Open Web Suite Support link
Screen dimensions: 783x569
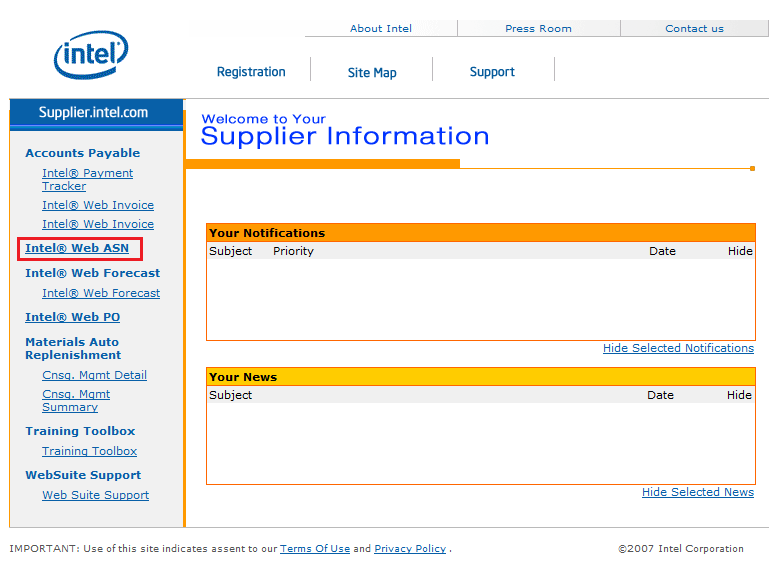[95, 495]
